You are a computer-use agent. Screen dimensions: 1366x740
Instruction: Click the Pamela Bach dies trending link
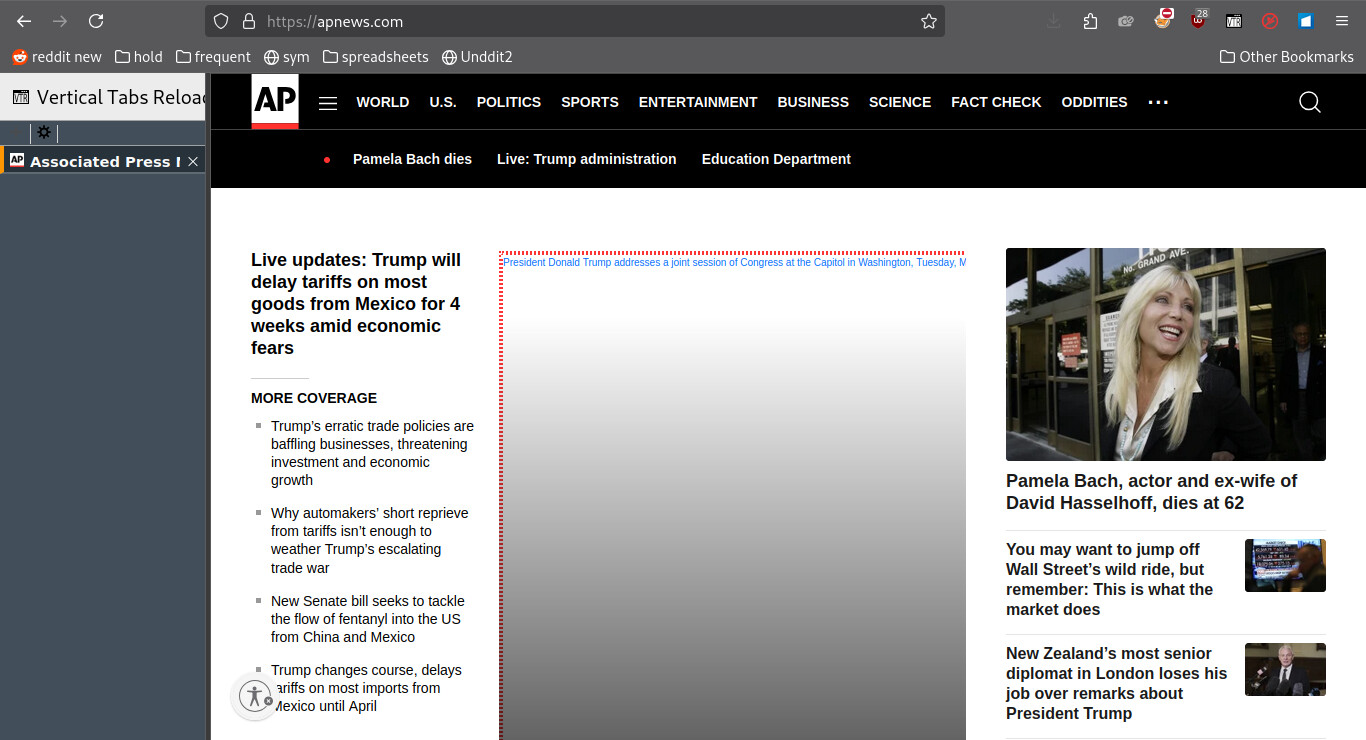412,159
